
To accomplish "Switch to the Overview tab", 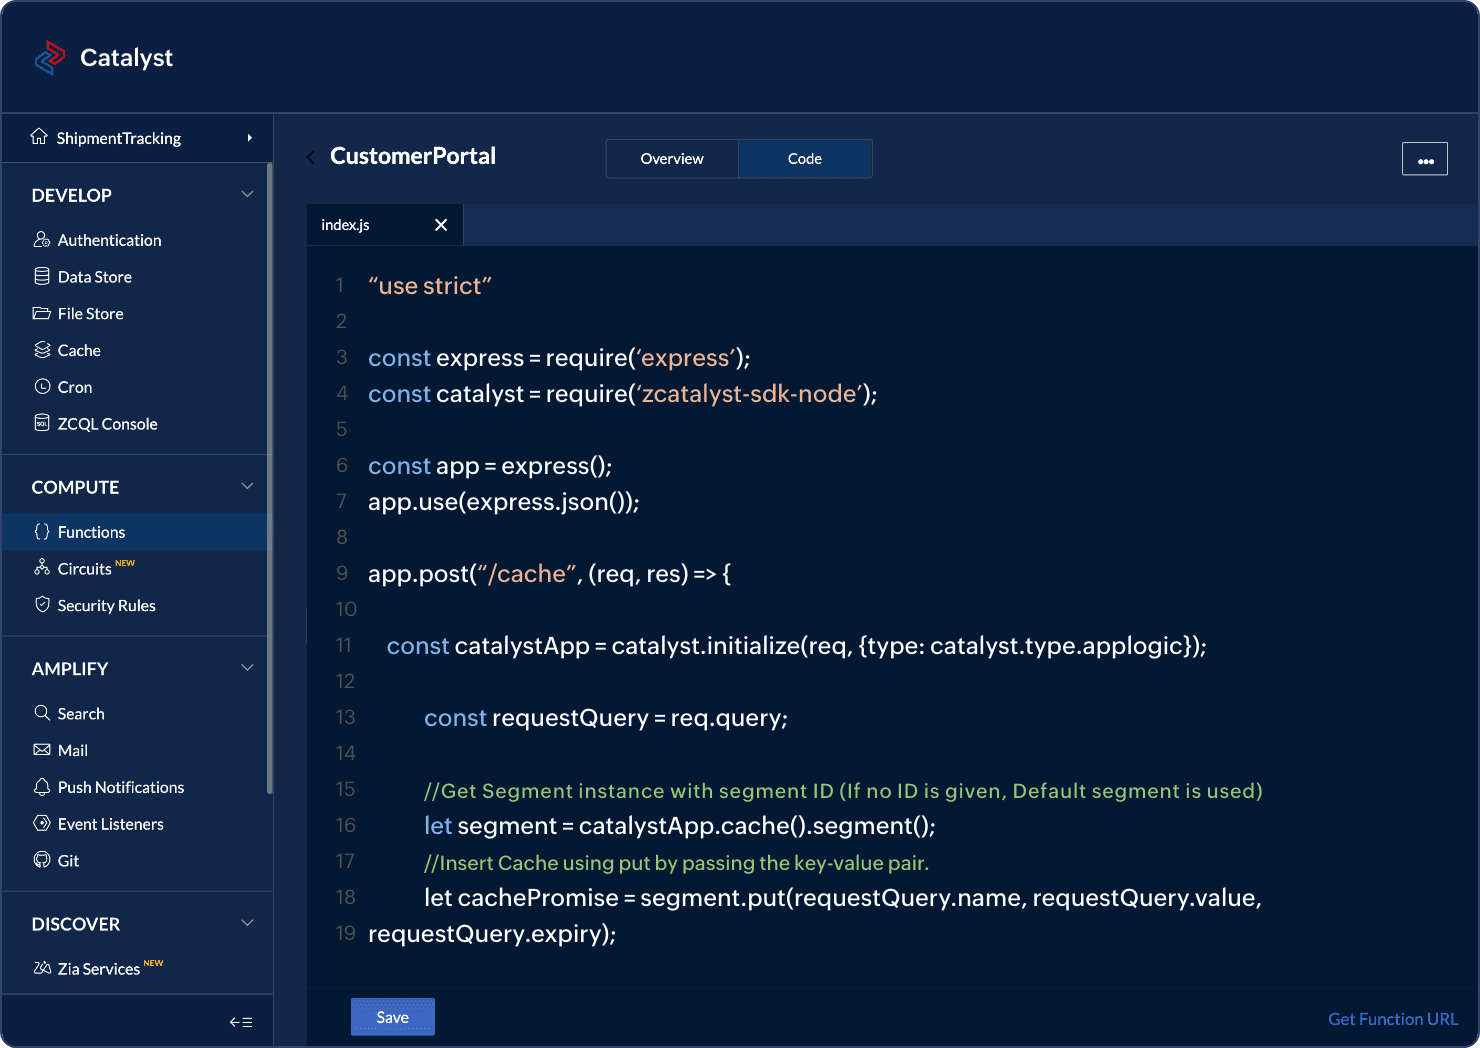I will [x=672, y=159].
